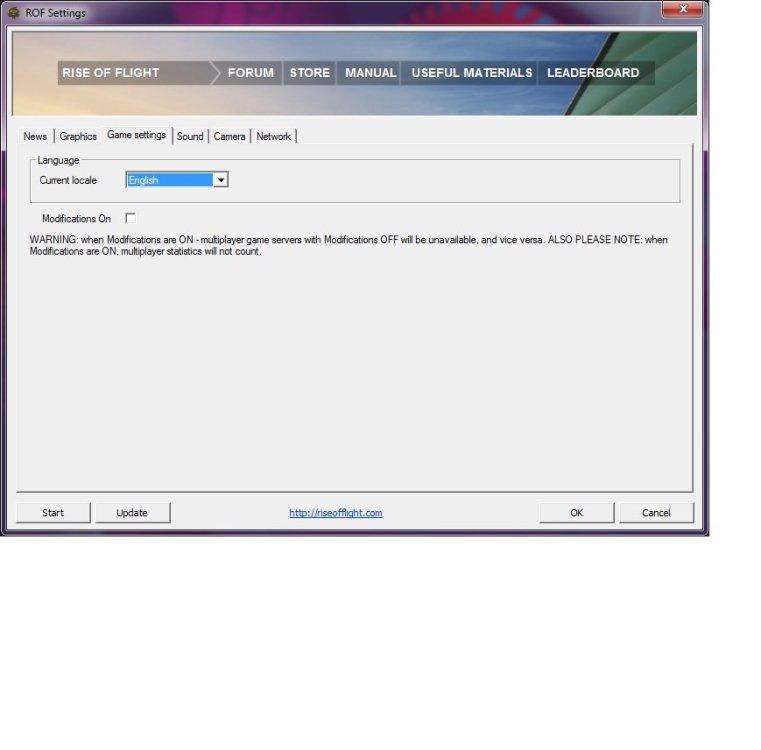Switch to the Sound tab

(190, 136)
